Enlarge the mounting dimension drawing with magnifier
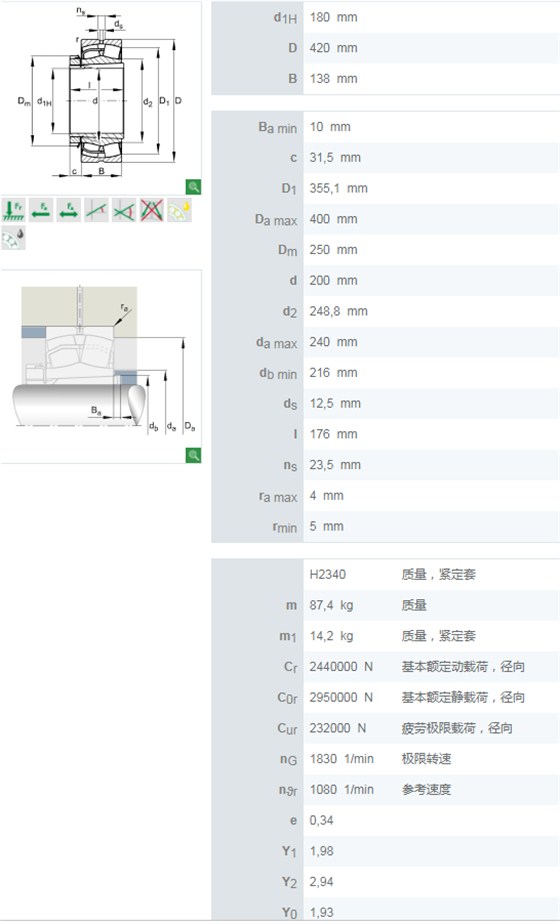The height and width of the screenshot is (924, 560). click(193, 455)
